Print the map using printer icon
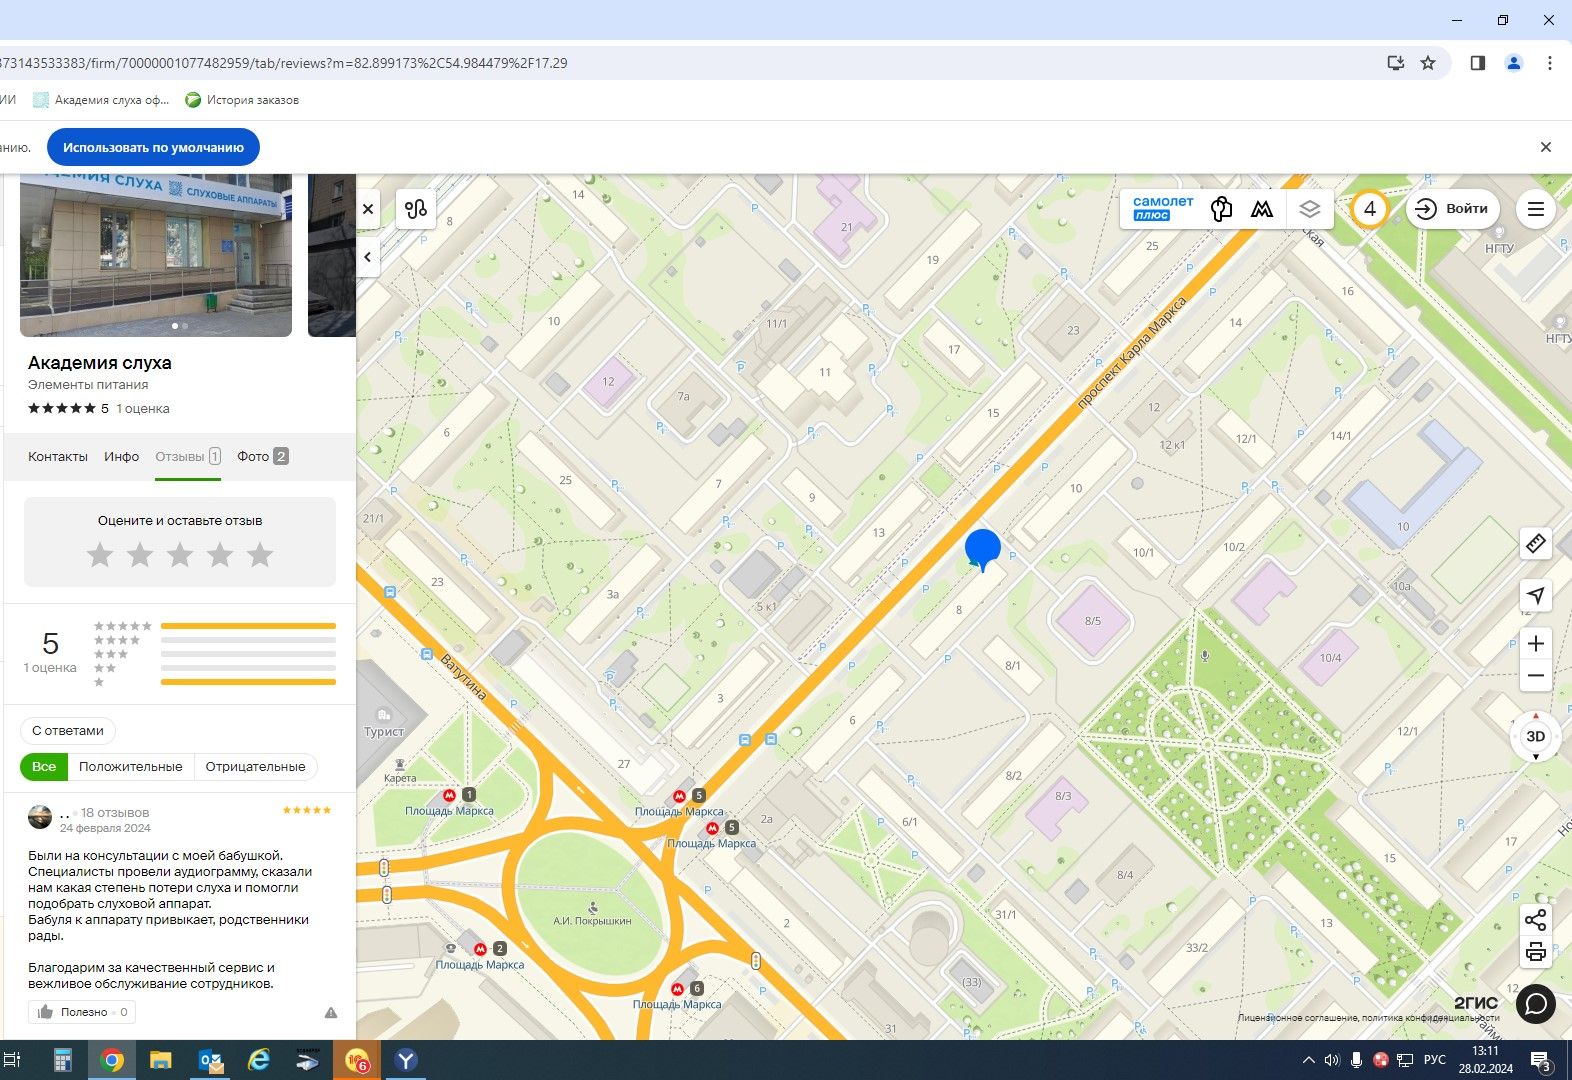 1535,951
